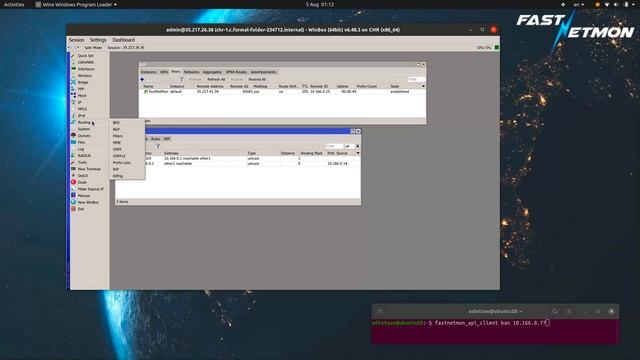Screen dimensions: 640x360
Task: Select OSPFv3 in the Routing submenu
Action: tap(119, 156)
